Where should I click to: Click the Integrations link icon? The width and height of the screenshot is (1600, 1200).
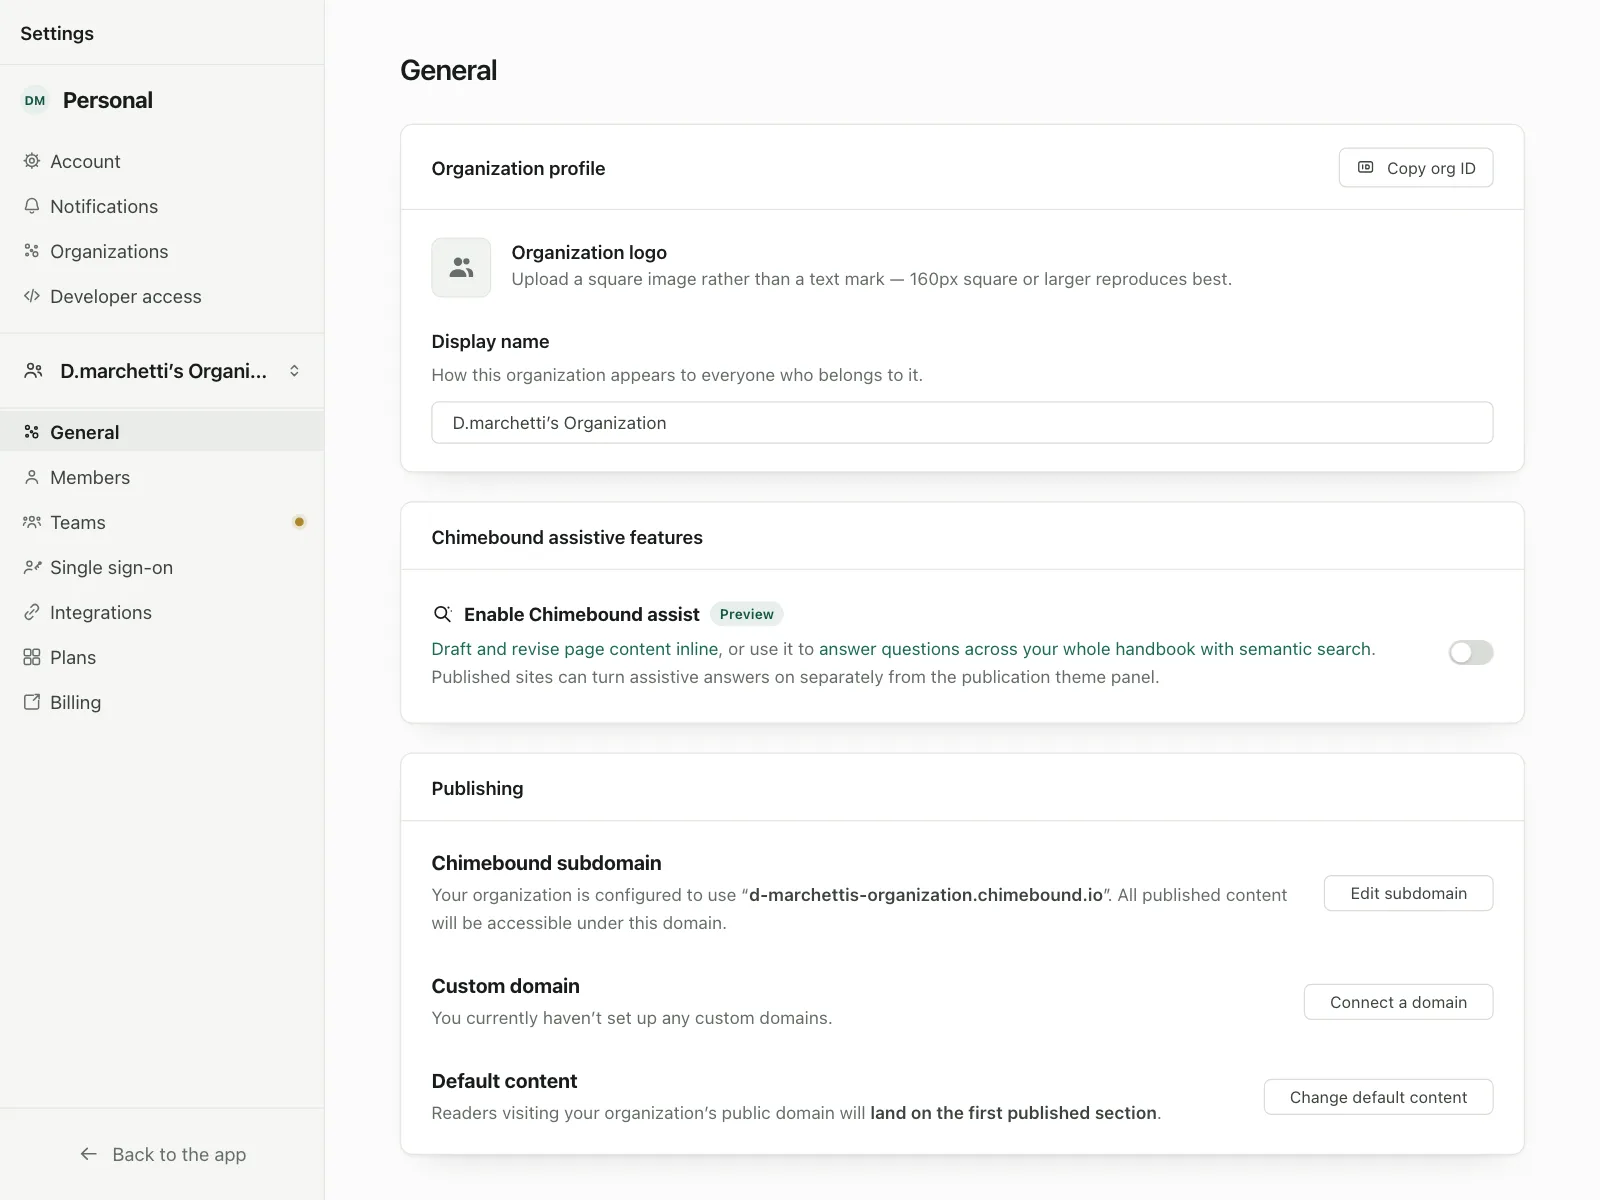(x=32, y=612)
